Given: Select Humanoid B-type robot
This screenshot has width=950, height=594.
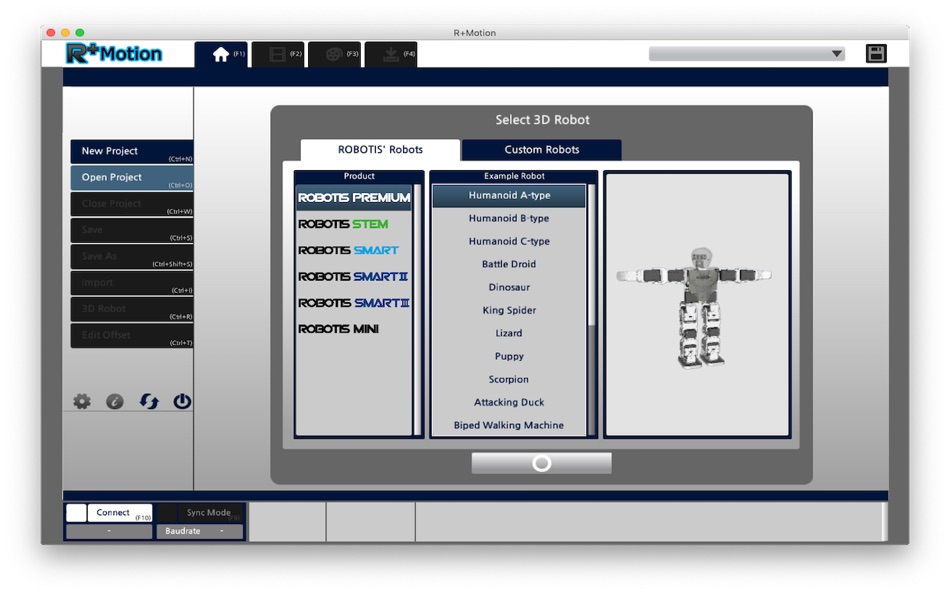Looking at the screenshot, I should (x=509, y=218).
